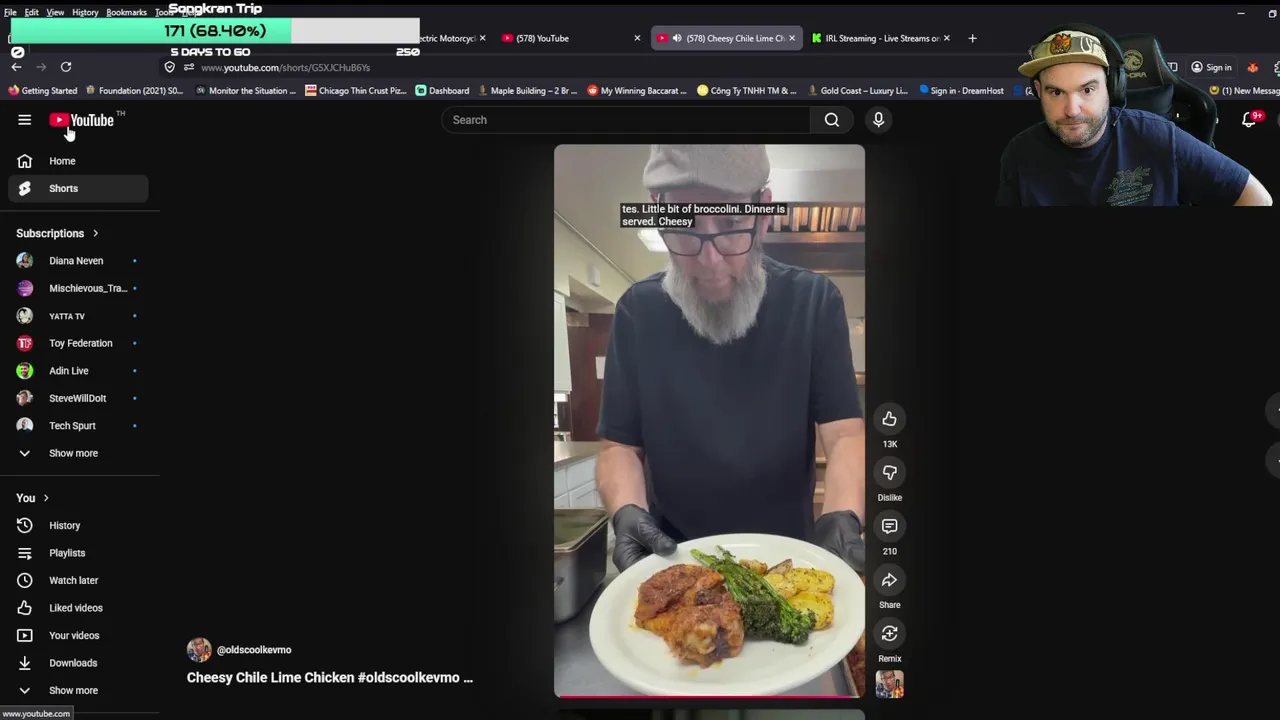Viewport: 1280px width, 720px height.
Task: Open the History menu in menu bar
Action: [85, 12]
